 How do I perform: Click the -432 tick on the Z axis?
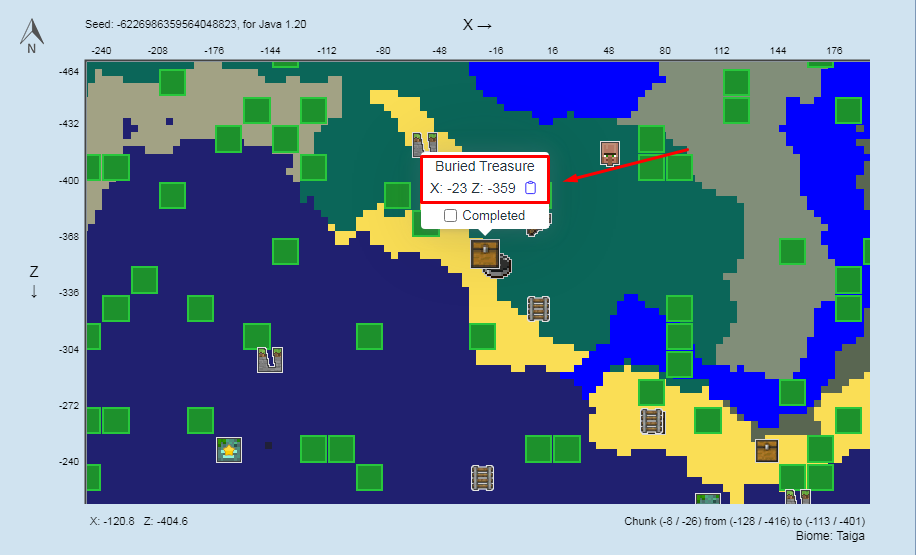pyautogui.click(x=69, y=124)
